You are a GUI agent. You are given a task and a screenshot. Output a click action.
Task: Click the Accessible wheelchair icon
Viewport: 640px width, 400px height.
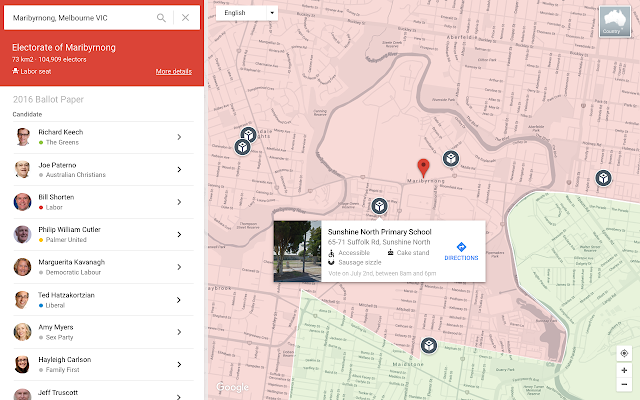tap(331, 253)
